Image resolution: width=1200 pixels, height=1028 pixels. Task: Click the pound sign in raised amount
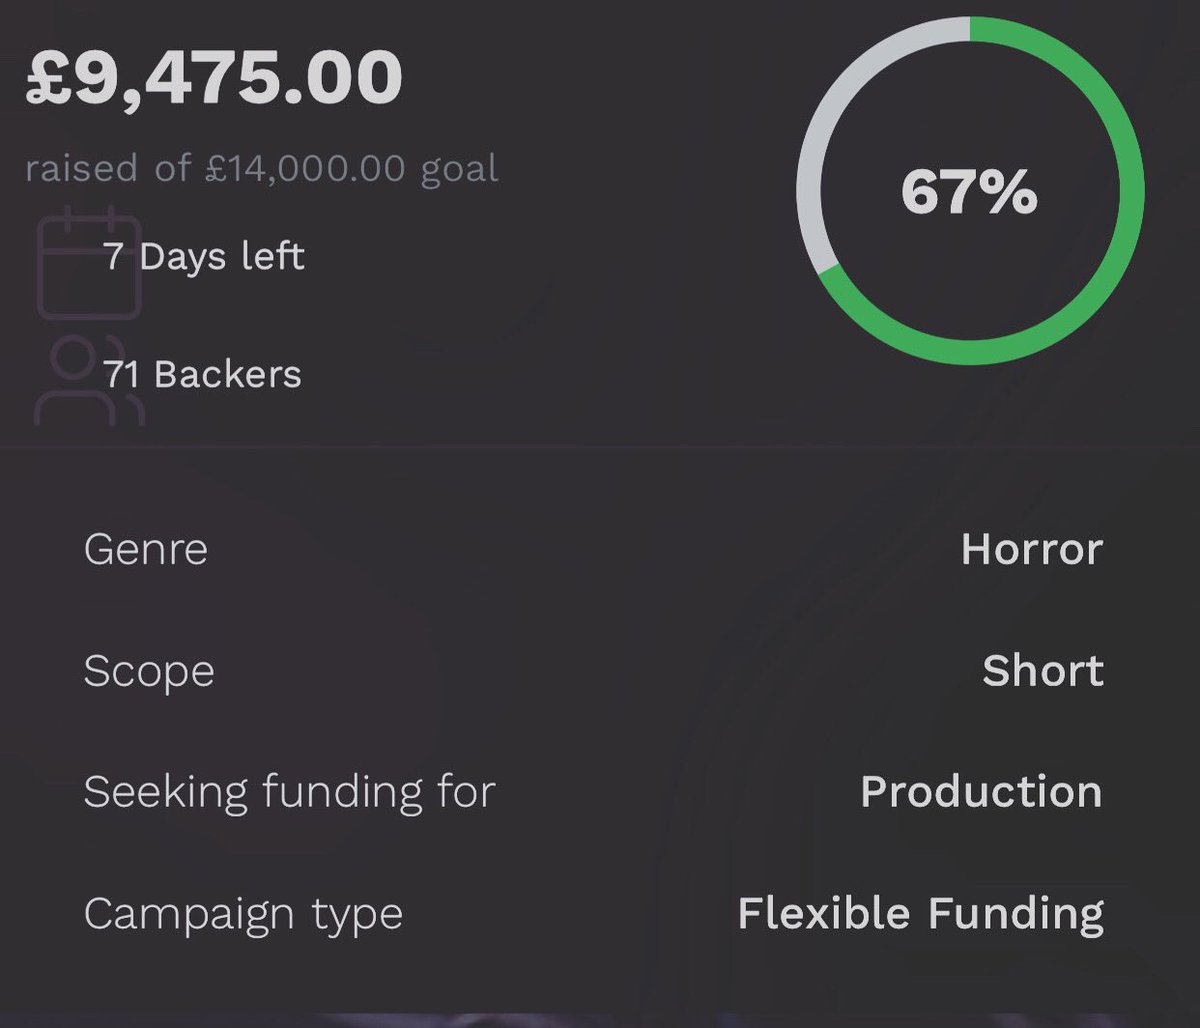tap(45, 79)
